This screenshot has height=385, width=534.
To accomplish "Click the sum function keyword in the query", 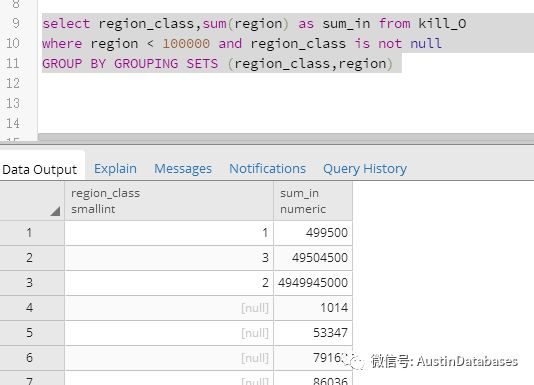I will 215,24.
